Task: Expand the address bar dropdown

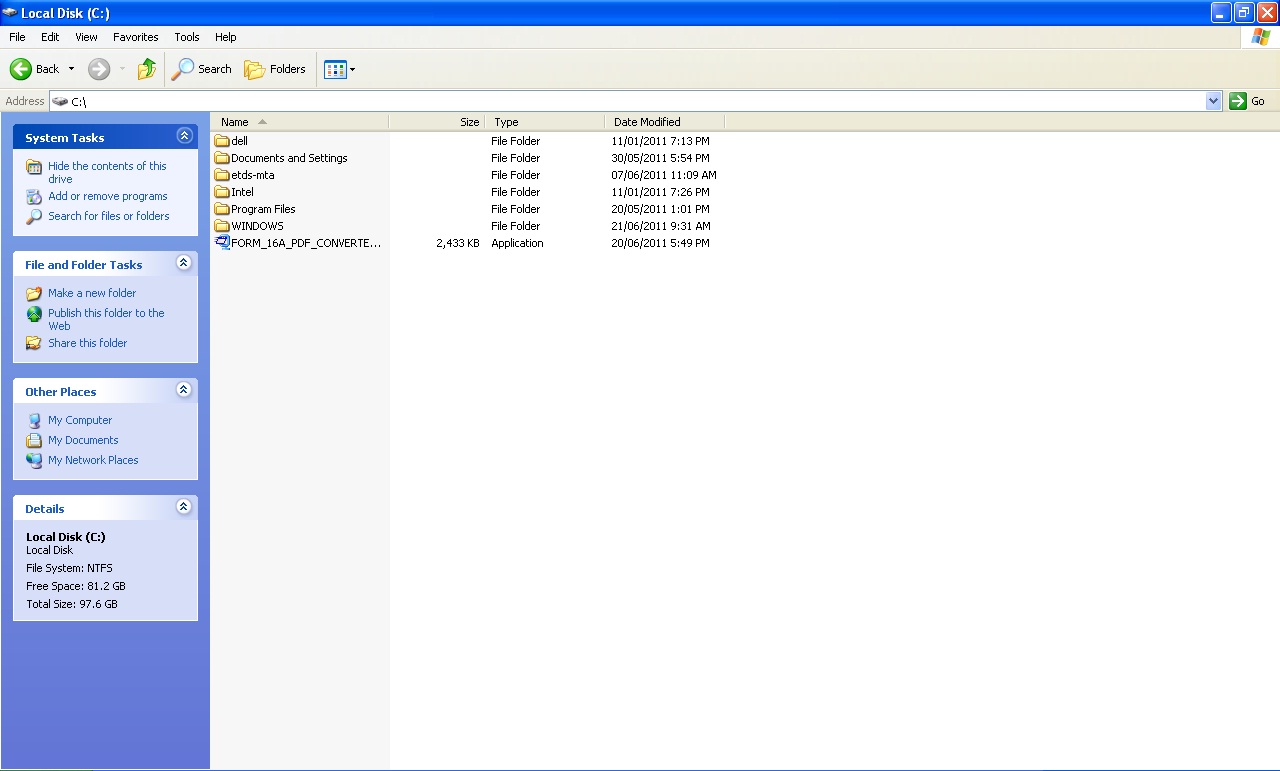Action: [1214, 101]
